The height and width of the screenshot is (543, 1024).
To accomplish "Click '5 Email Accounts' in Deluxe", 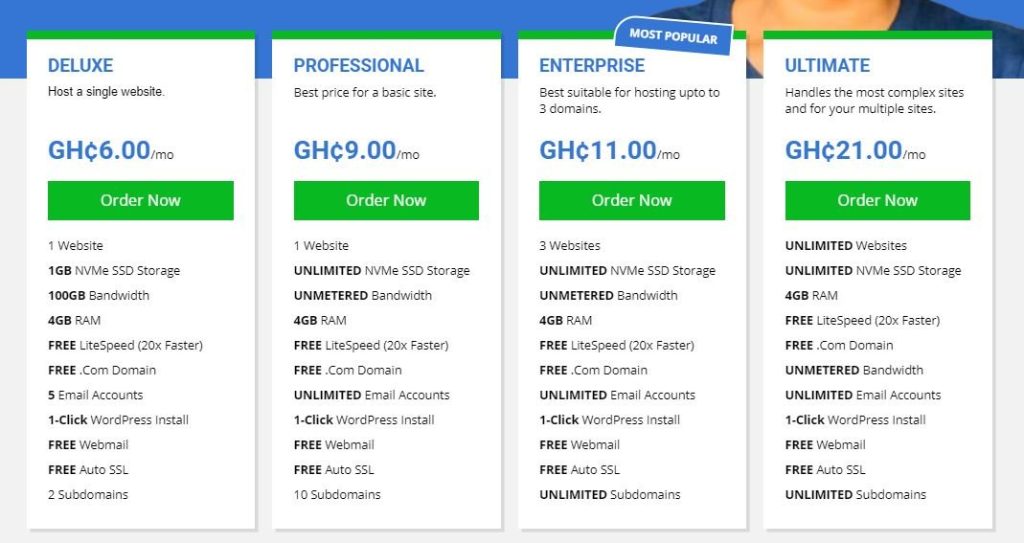I will pyautogui.click(x=95, y=395).
